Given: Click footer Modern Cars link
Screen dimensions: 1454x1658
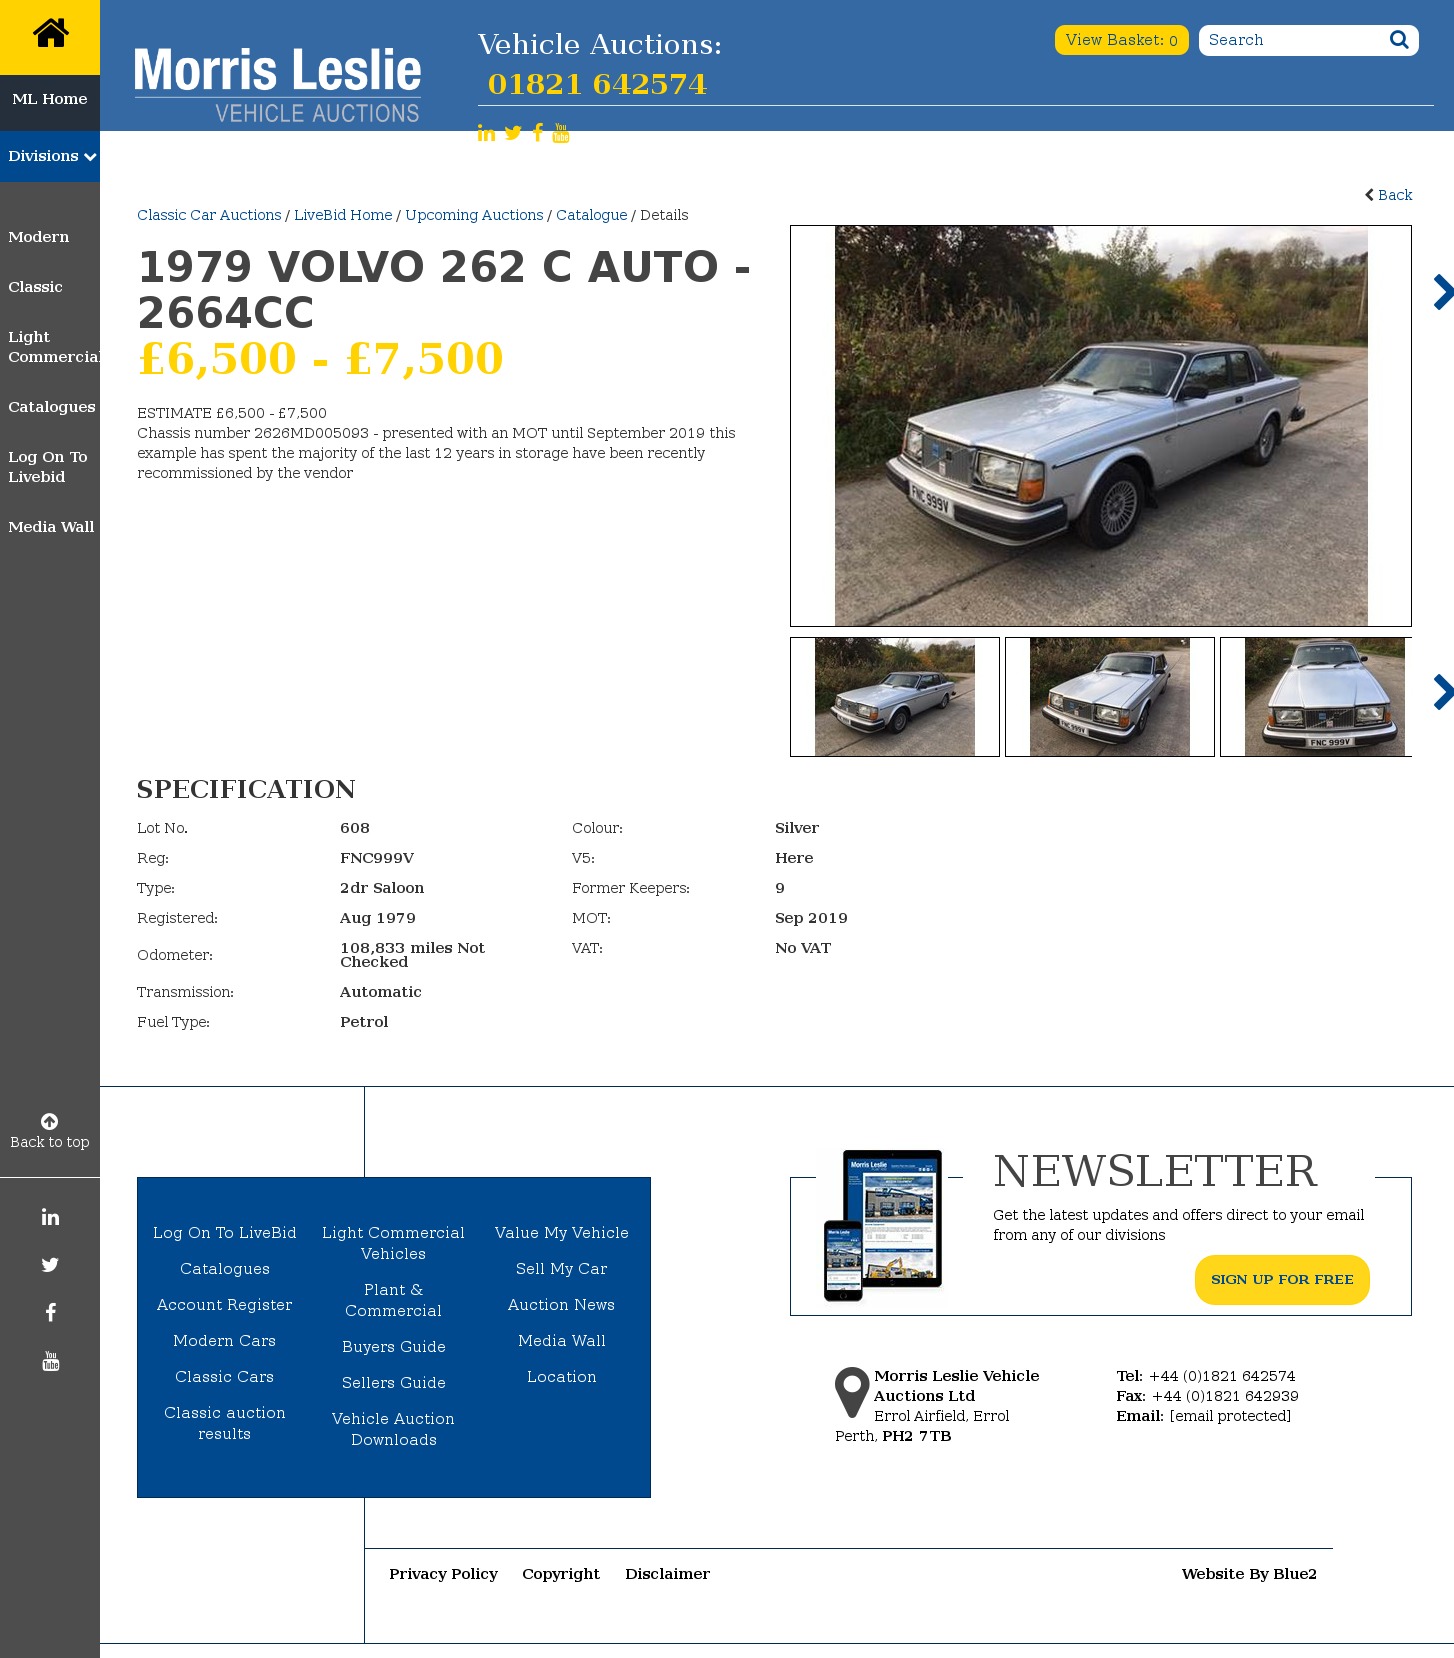Looking at the screenshot, I should (x=225, y=1341).
